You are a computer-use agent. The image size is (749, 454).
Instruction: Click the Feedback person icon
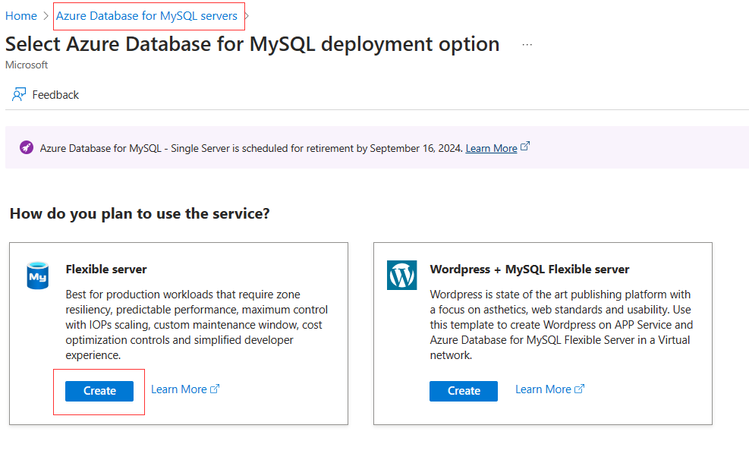click(x=19, y=94)
